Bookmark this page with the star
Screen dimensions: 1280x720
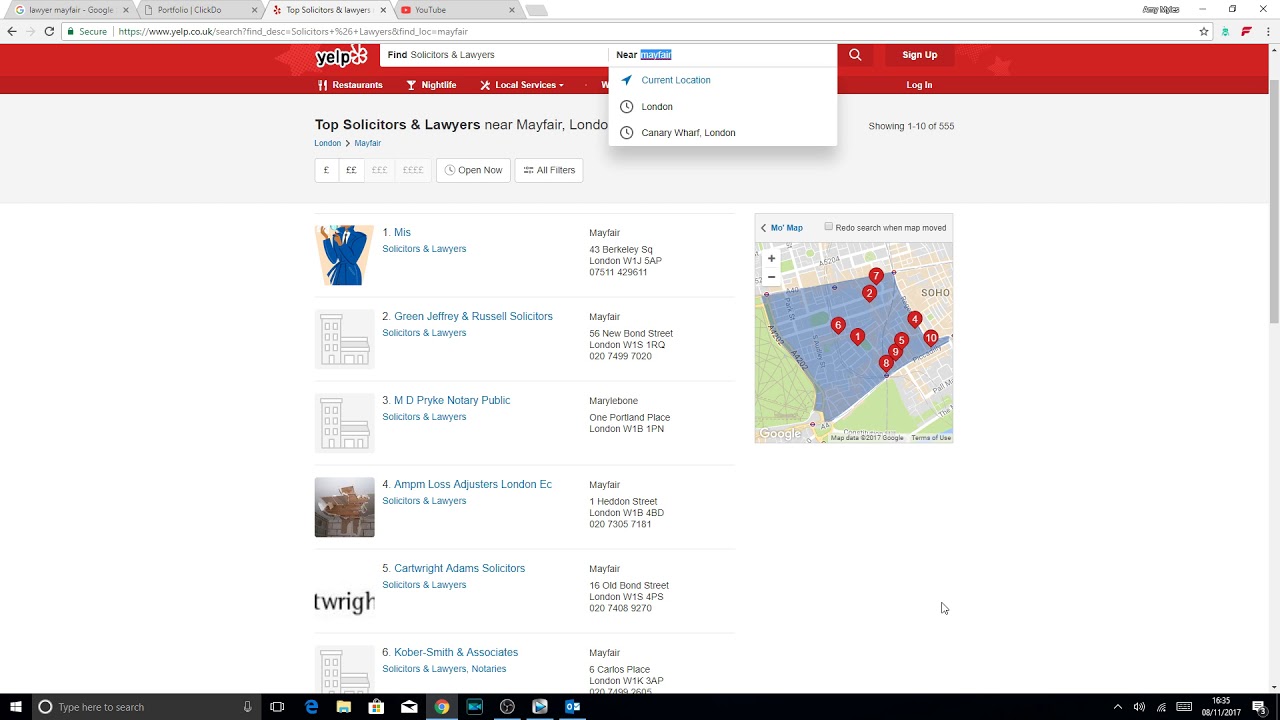1204,31
